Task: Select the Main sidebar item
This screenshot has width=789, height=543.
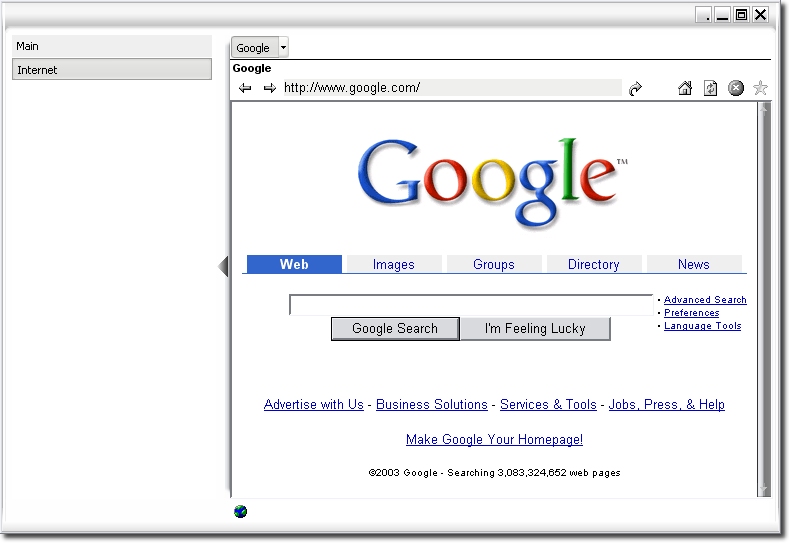Action: [x=112, y=46]
